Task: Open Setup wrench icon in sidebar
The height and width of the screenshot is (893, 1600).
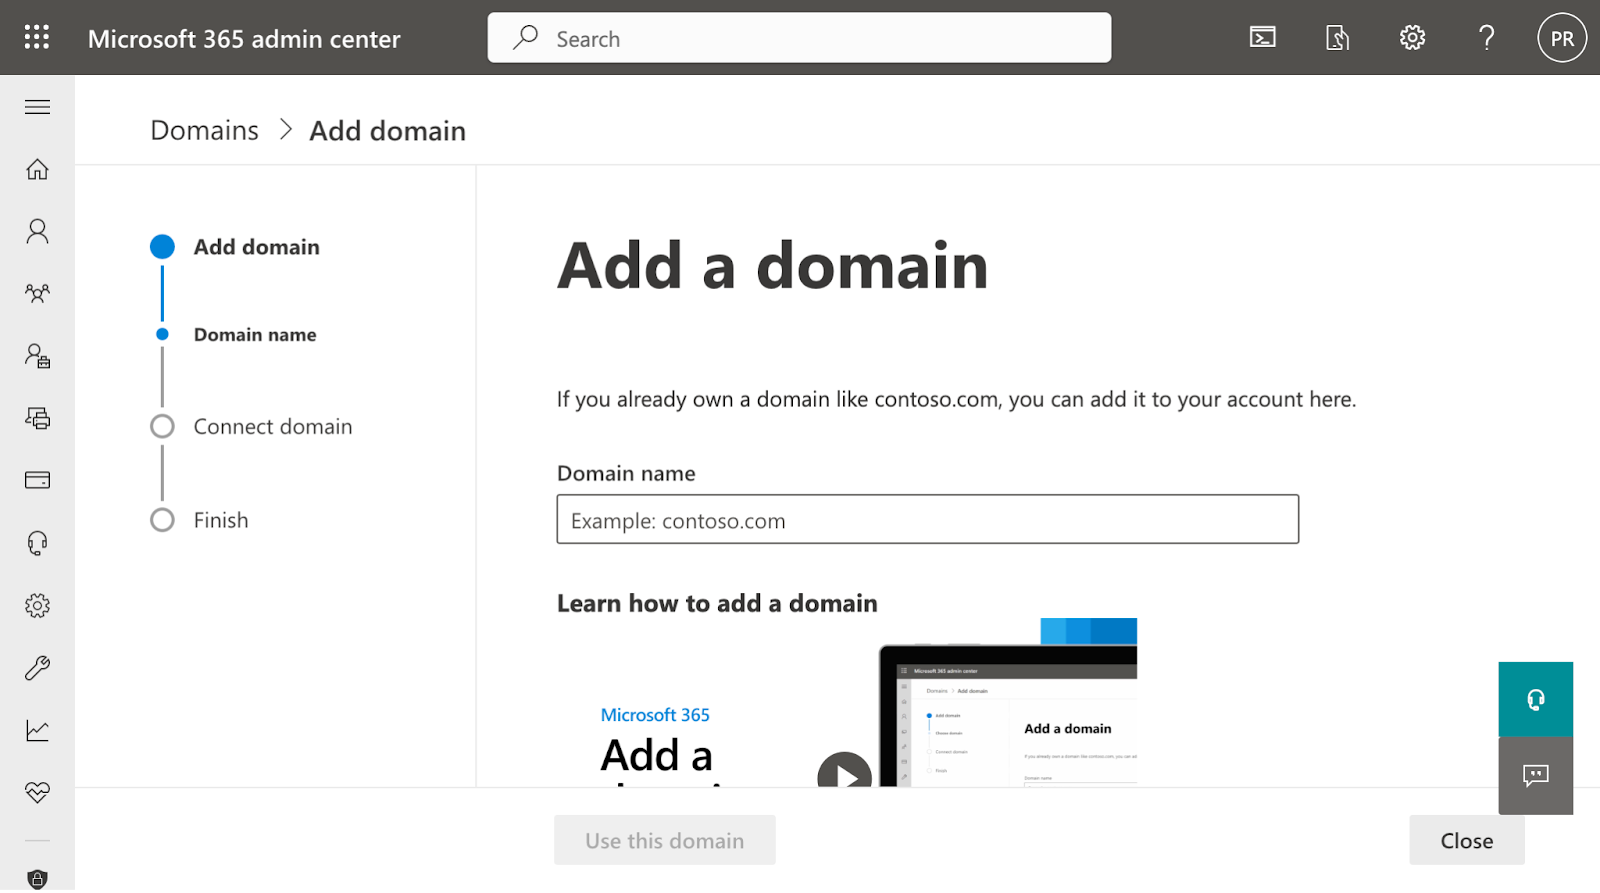Action: (x=37, y=668)
